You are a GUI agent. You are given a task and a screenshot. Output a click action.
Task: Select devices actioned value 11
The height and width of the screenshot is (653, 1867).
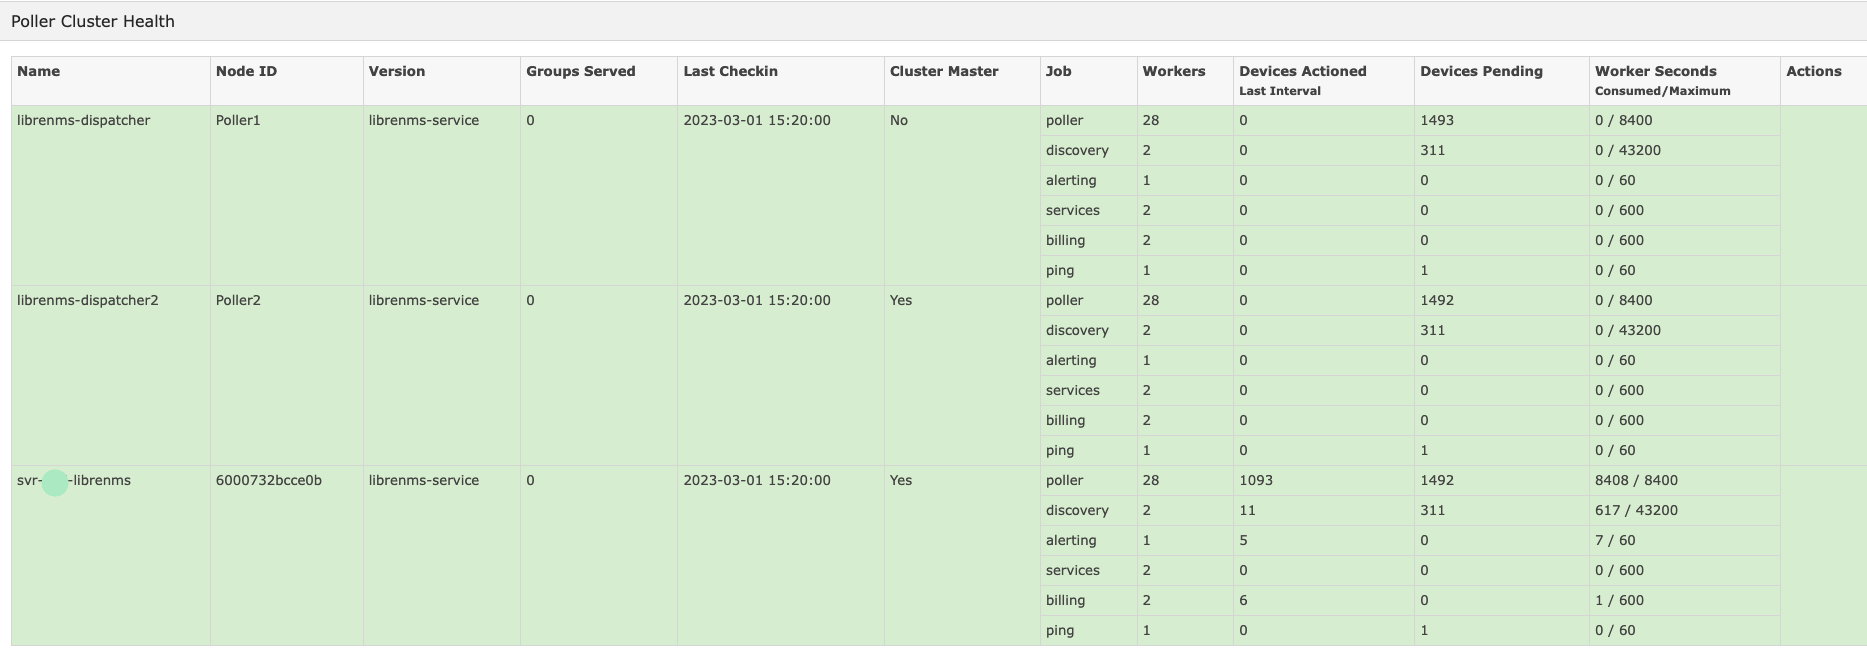1248,510
